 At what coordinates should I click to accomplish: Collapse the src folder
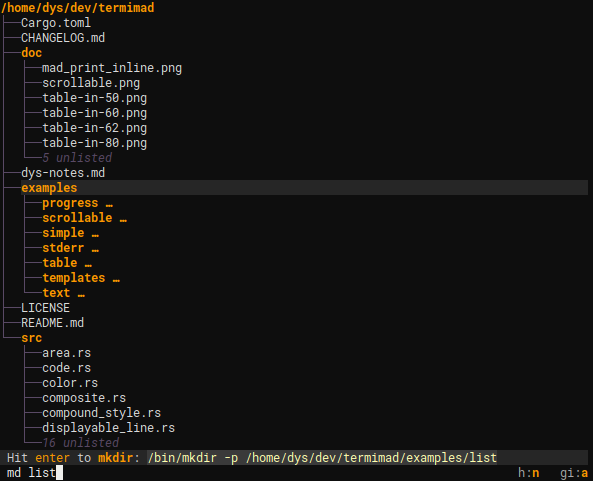tap(31, 338)
